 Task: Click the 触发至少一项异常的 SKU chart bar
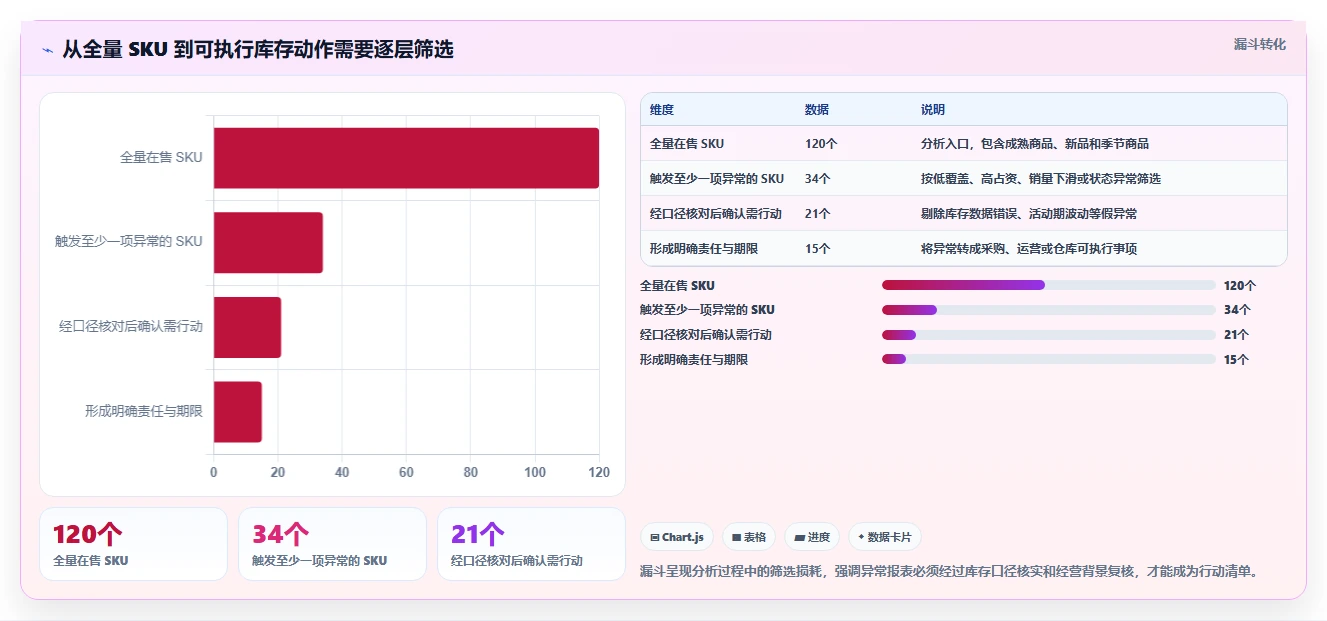pyautogui.click(x=268, y=242)
